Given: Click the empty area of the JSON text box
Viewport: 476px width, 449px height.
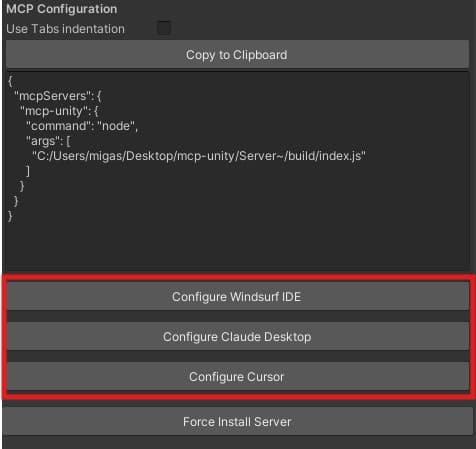Looking at the screenshot, I should [x=237, y=247].
